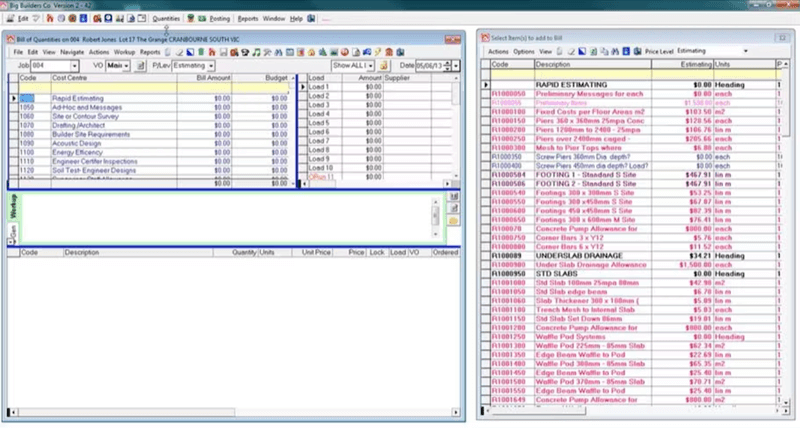The height and width of the screenshot is (428, 800).
Task: Click the workup text area vertical scrollbar
Action: [435, 218]
